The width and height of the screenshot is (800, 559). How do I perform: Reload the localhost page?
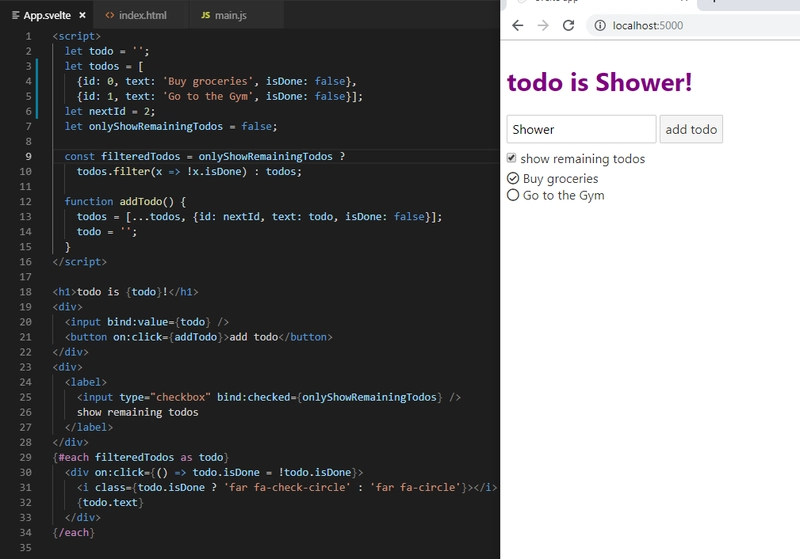pyautogui.click(x=568, y=25)
